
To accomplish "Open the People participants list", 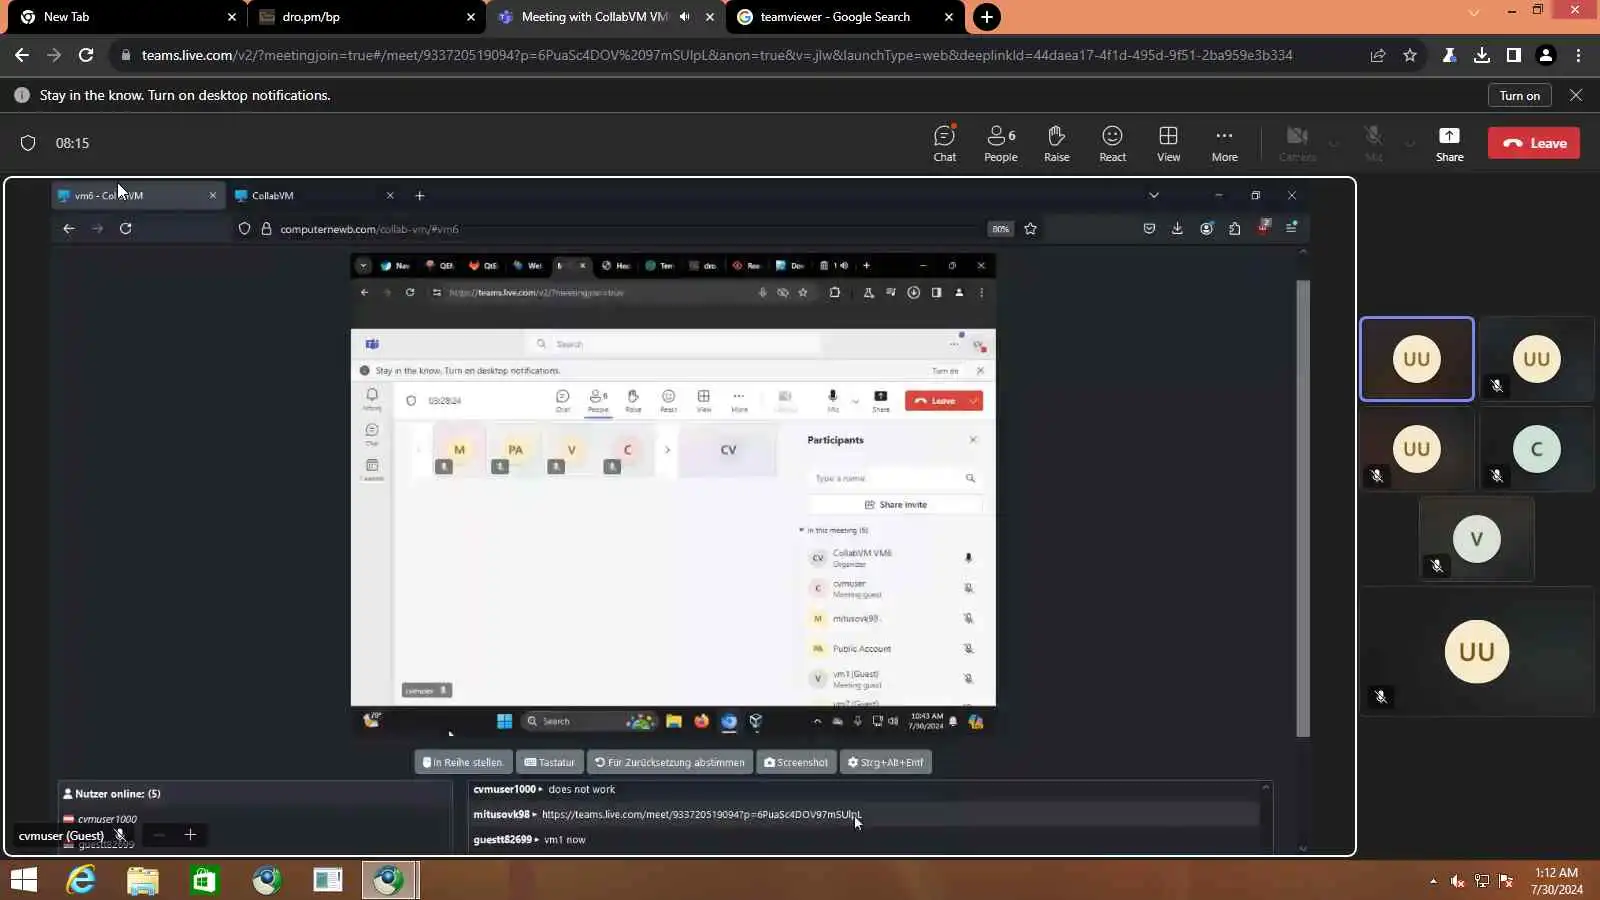I will 1000,143.
